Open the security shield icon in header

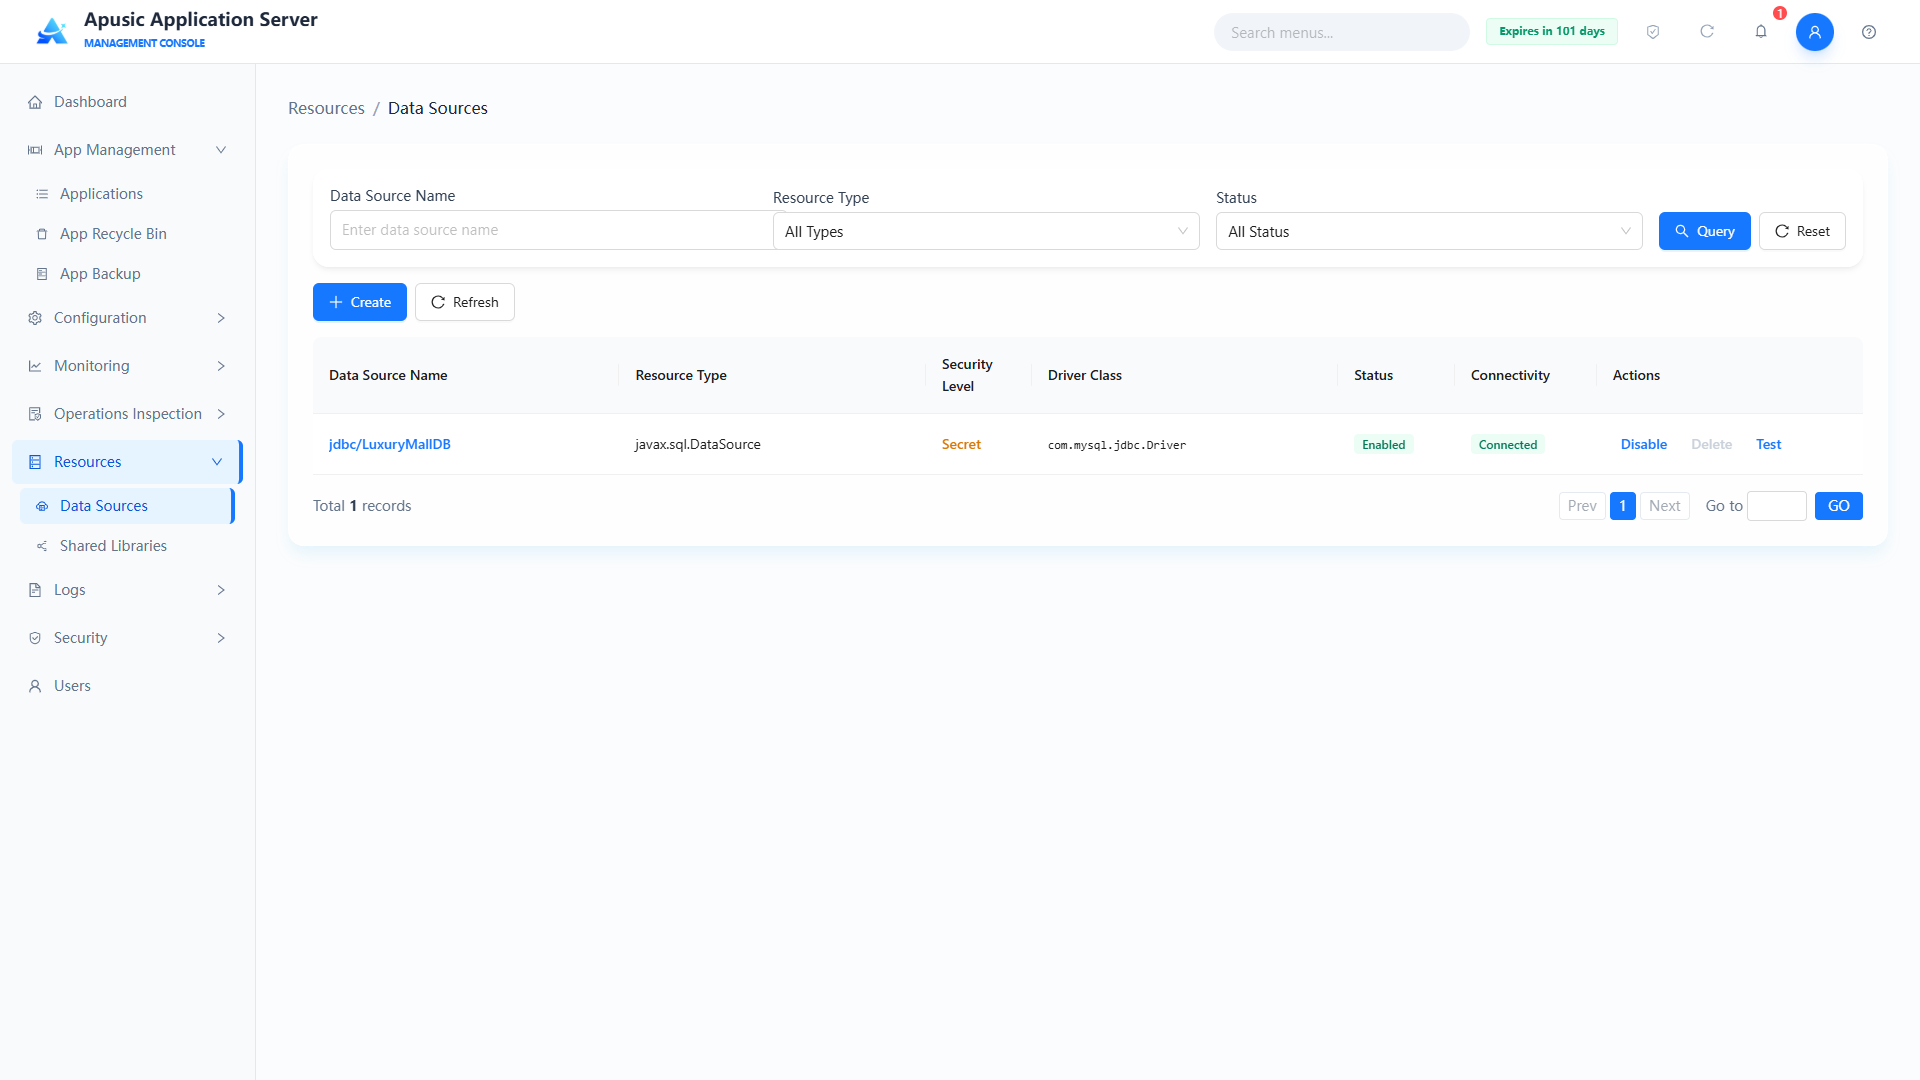click(1653, 32)
